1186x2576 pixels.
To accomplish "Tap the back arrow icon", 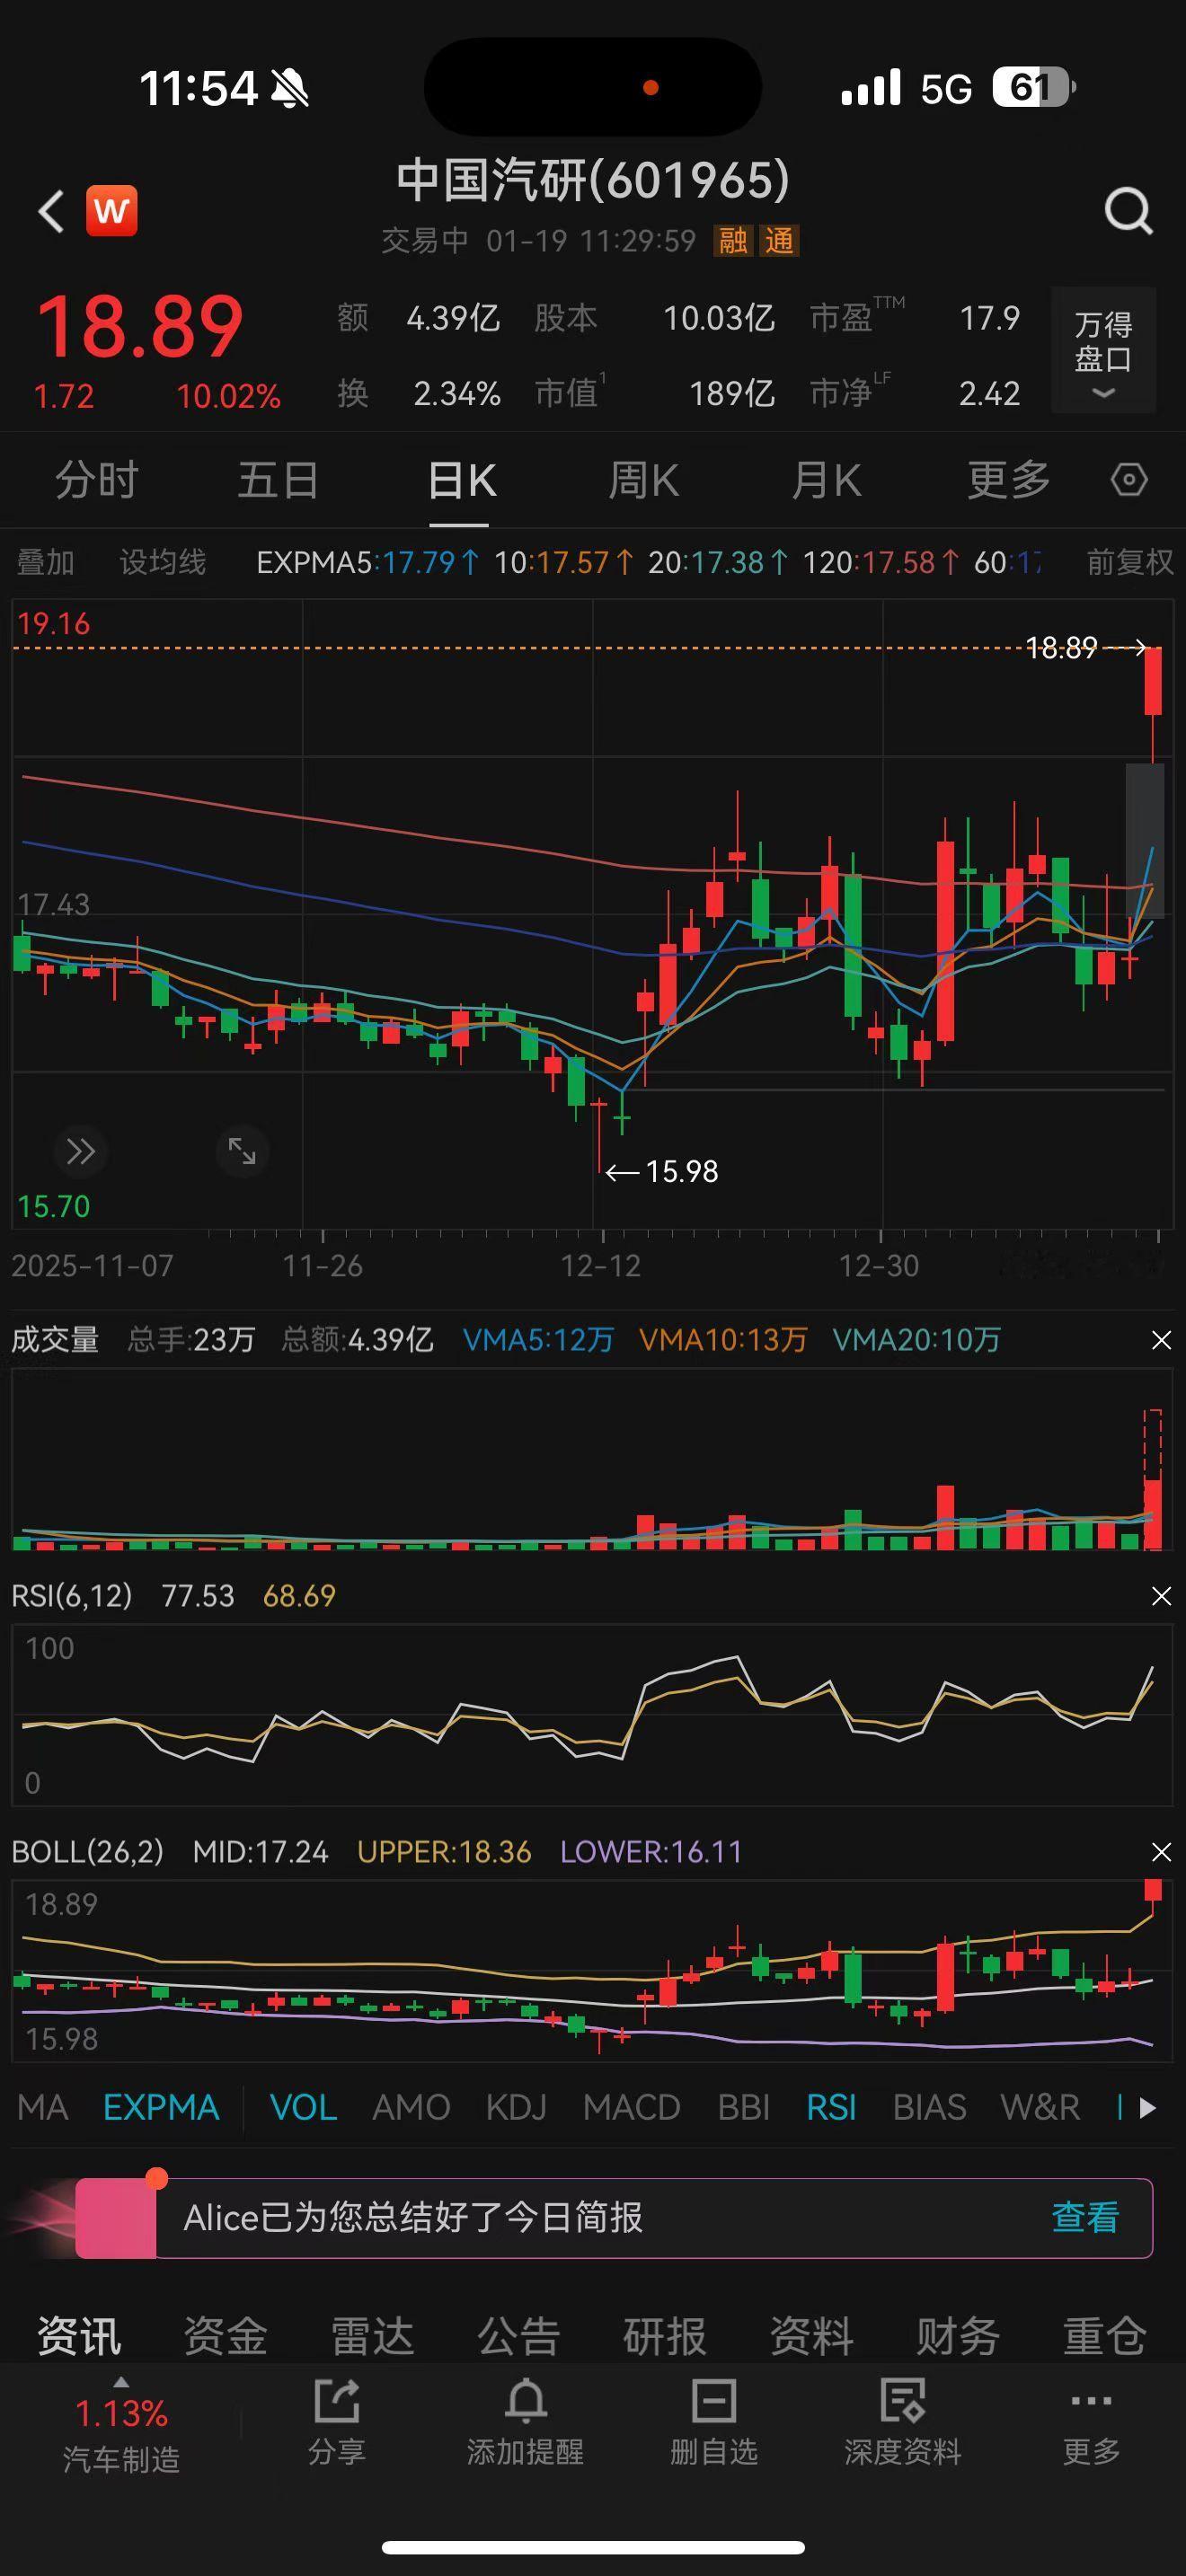I will pyautogui.click(x=51, y=211).
